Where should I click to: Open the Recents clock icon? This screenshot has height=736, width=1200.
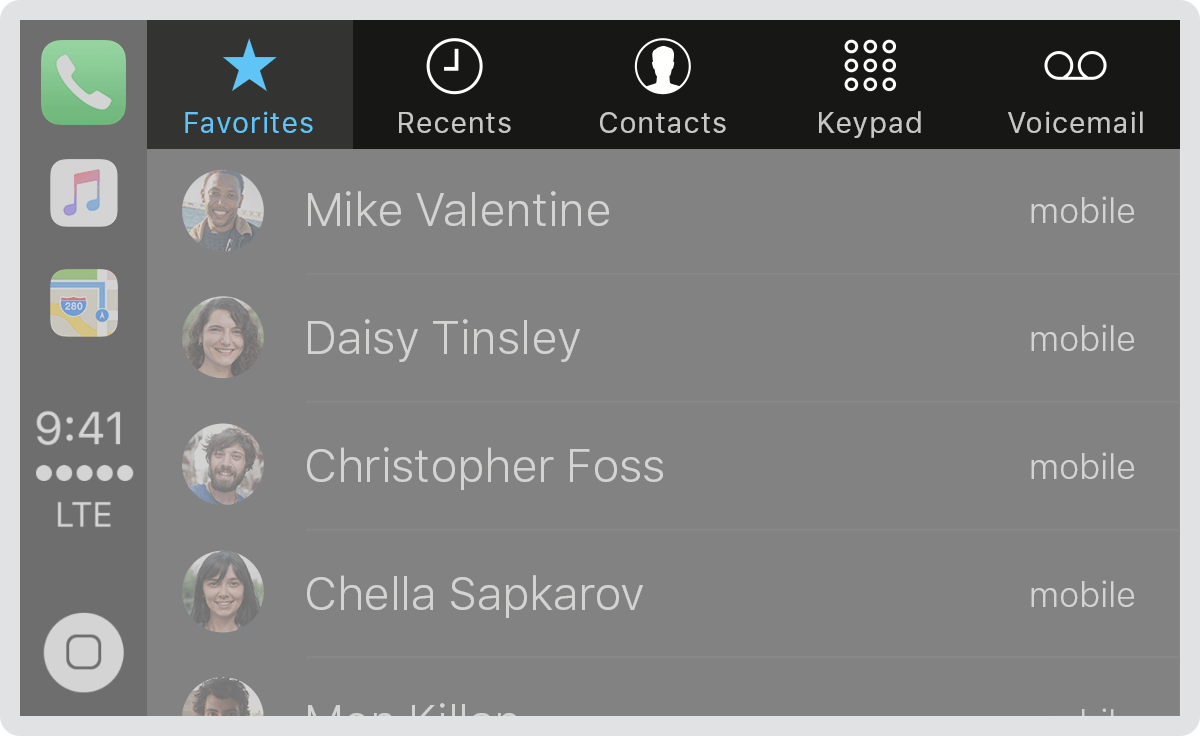coord(454,66)
